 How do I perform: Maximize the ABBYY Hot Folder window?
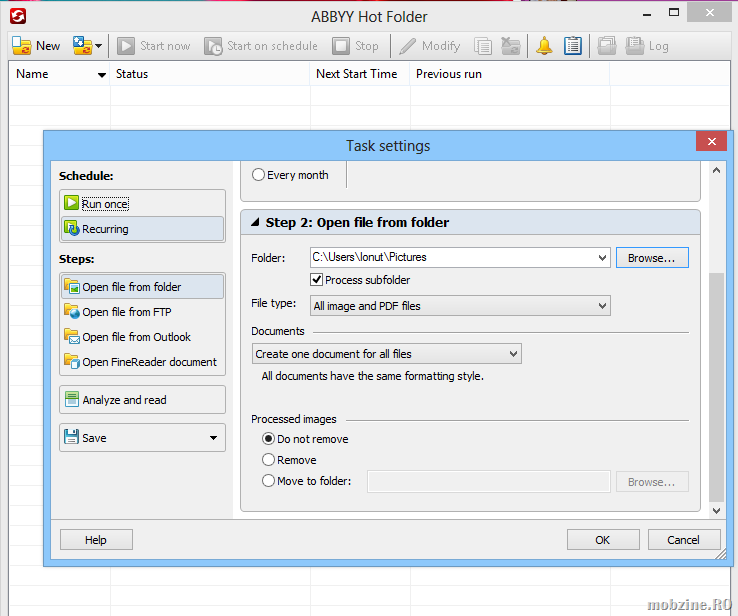(x=674, y=13)
